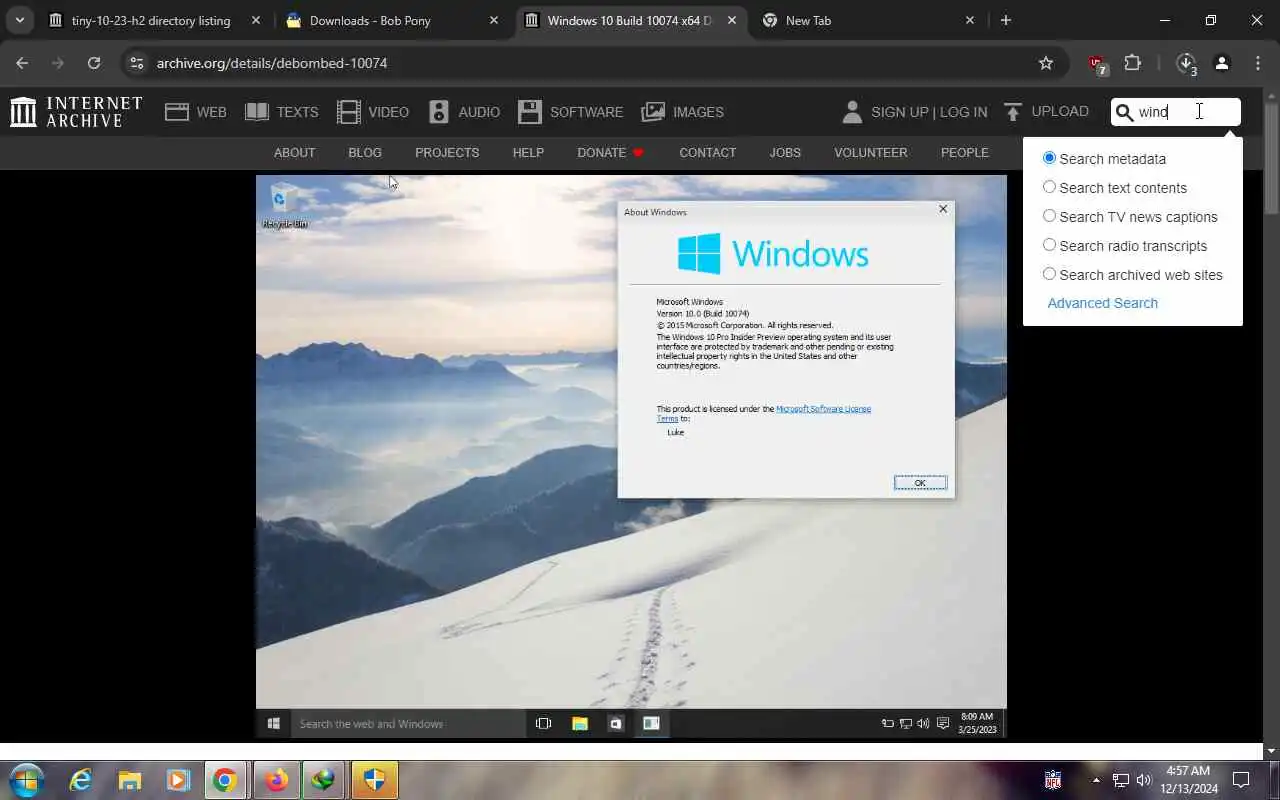Image resolution: width=1280 pixels, height=800 pixels.
Task: Close the New Tab tab
Action: click(x=970, y=20)
